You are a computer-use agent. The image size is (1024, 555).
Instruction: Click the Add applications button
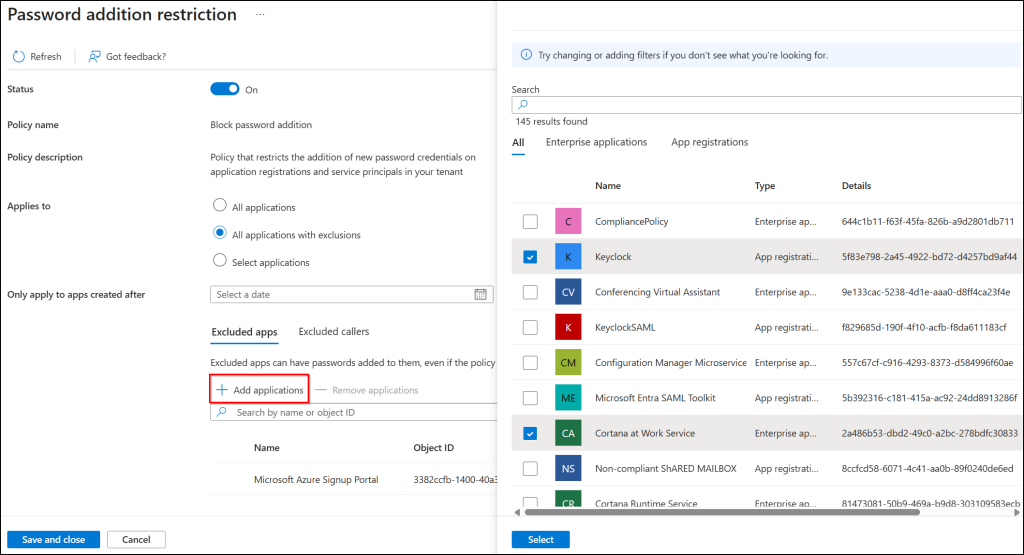(x=260, y=390)
